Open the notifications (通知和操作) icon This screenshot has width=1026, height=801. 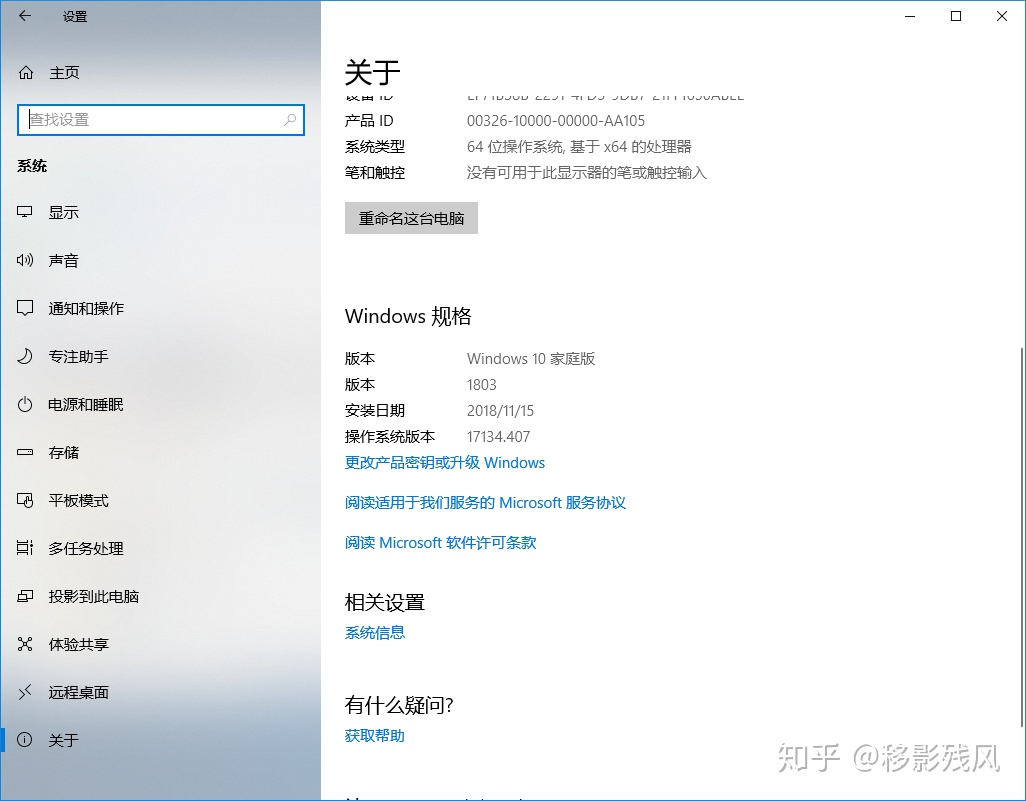tap(25, 308)
